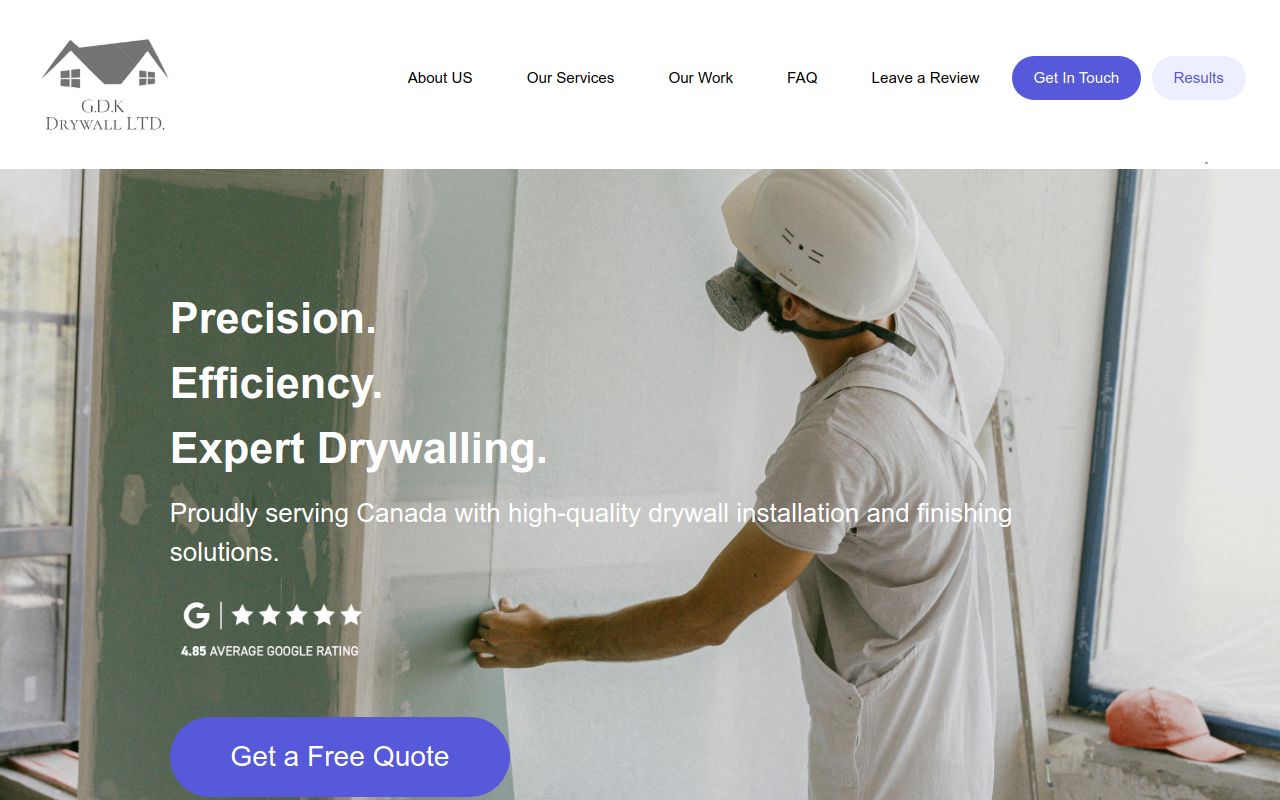
Task: Click the Get a Free Quote button
Action: 340,756
